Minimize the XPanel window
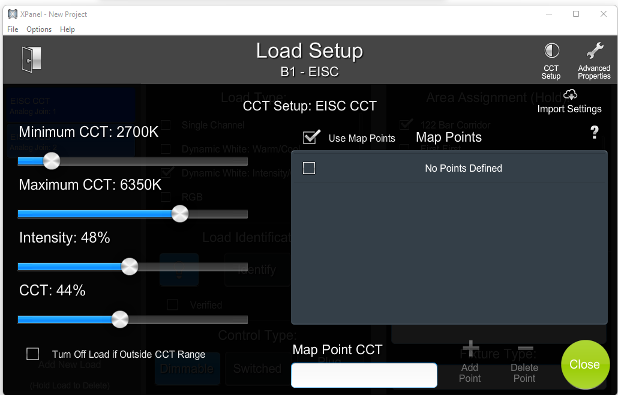 tap(549, 14)
